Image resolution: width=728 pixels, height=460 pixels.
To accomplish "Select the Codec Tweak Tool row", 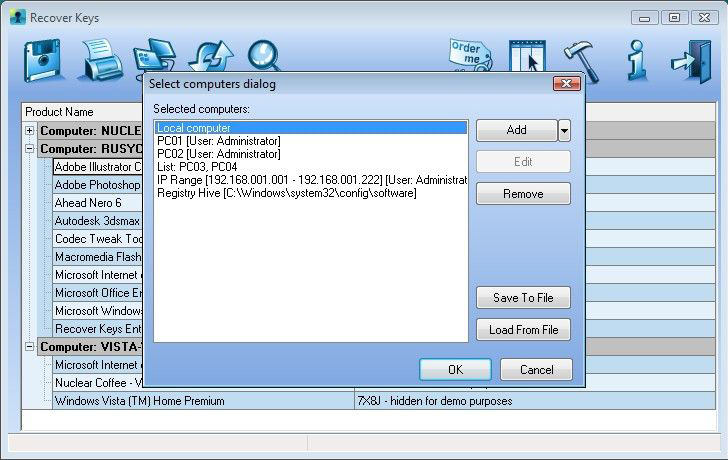I will coord(98,239).
